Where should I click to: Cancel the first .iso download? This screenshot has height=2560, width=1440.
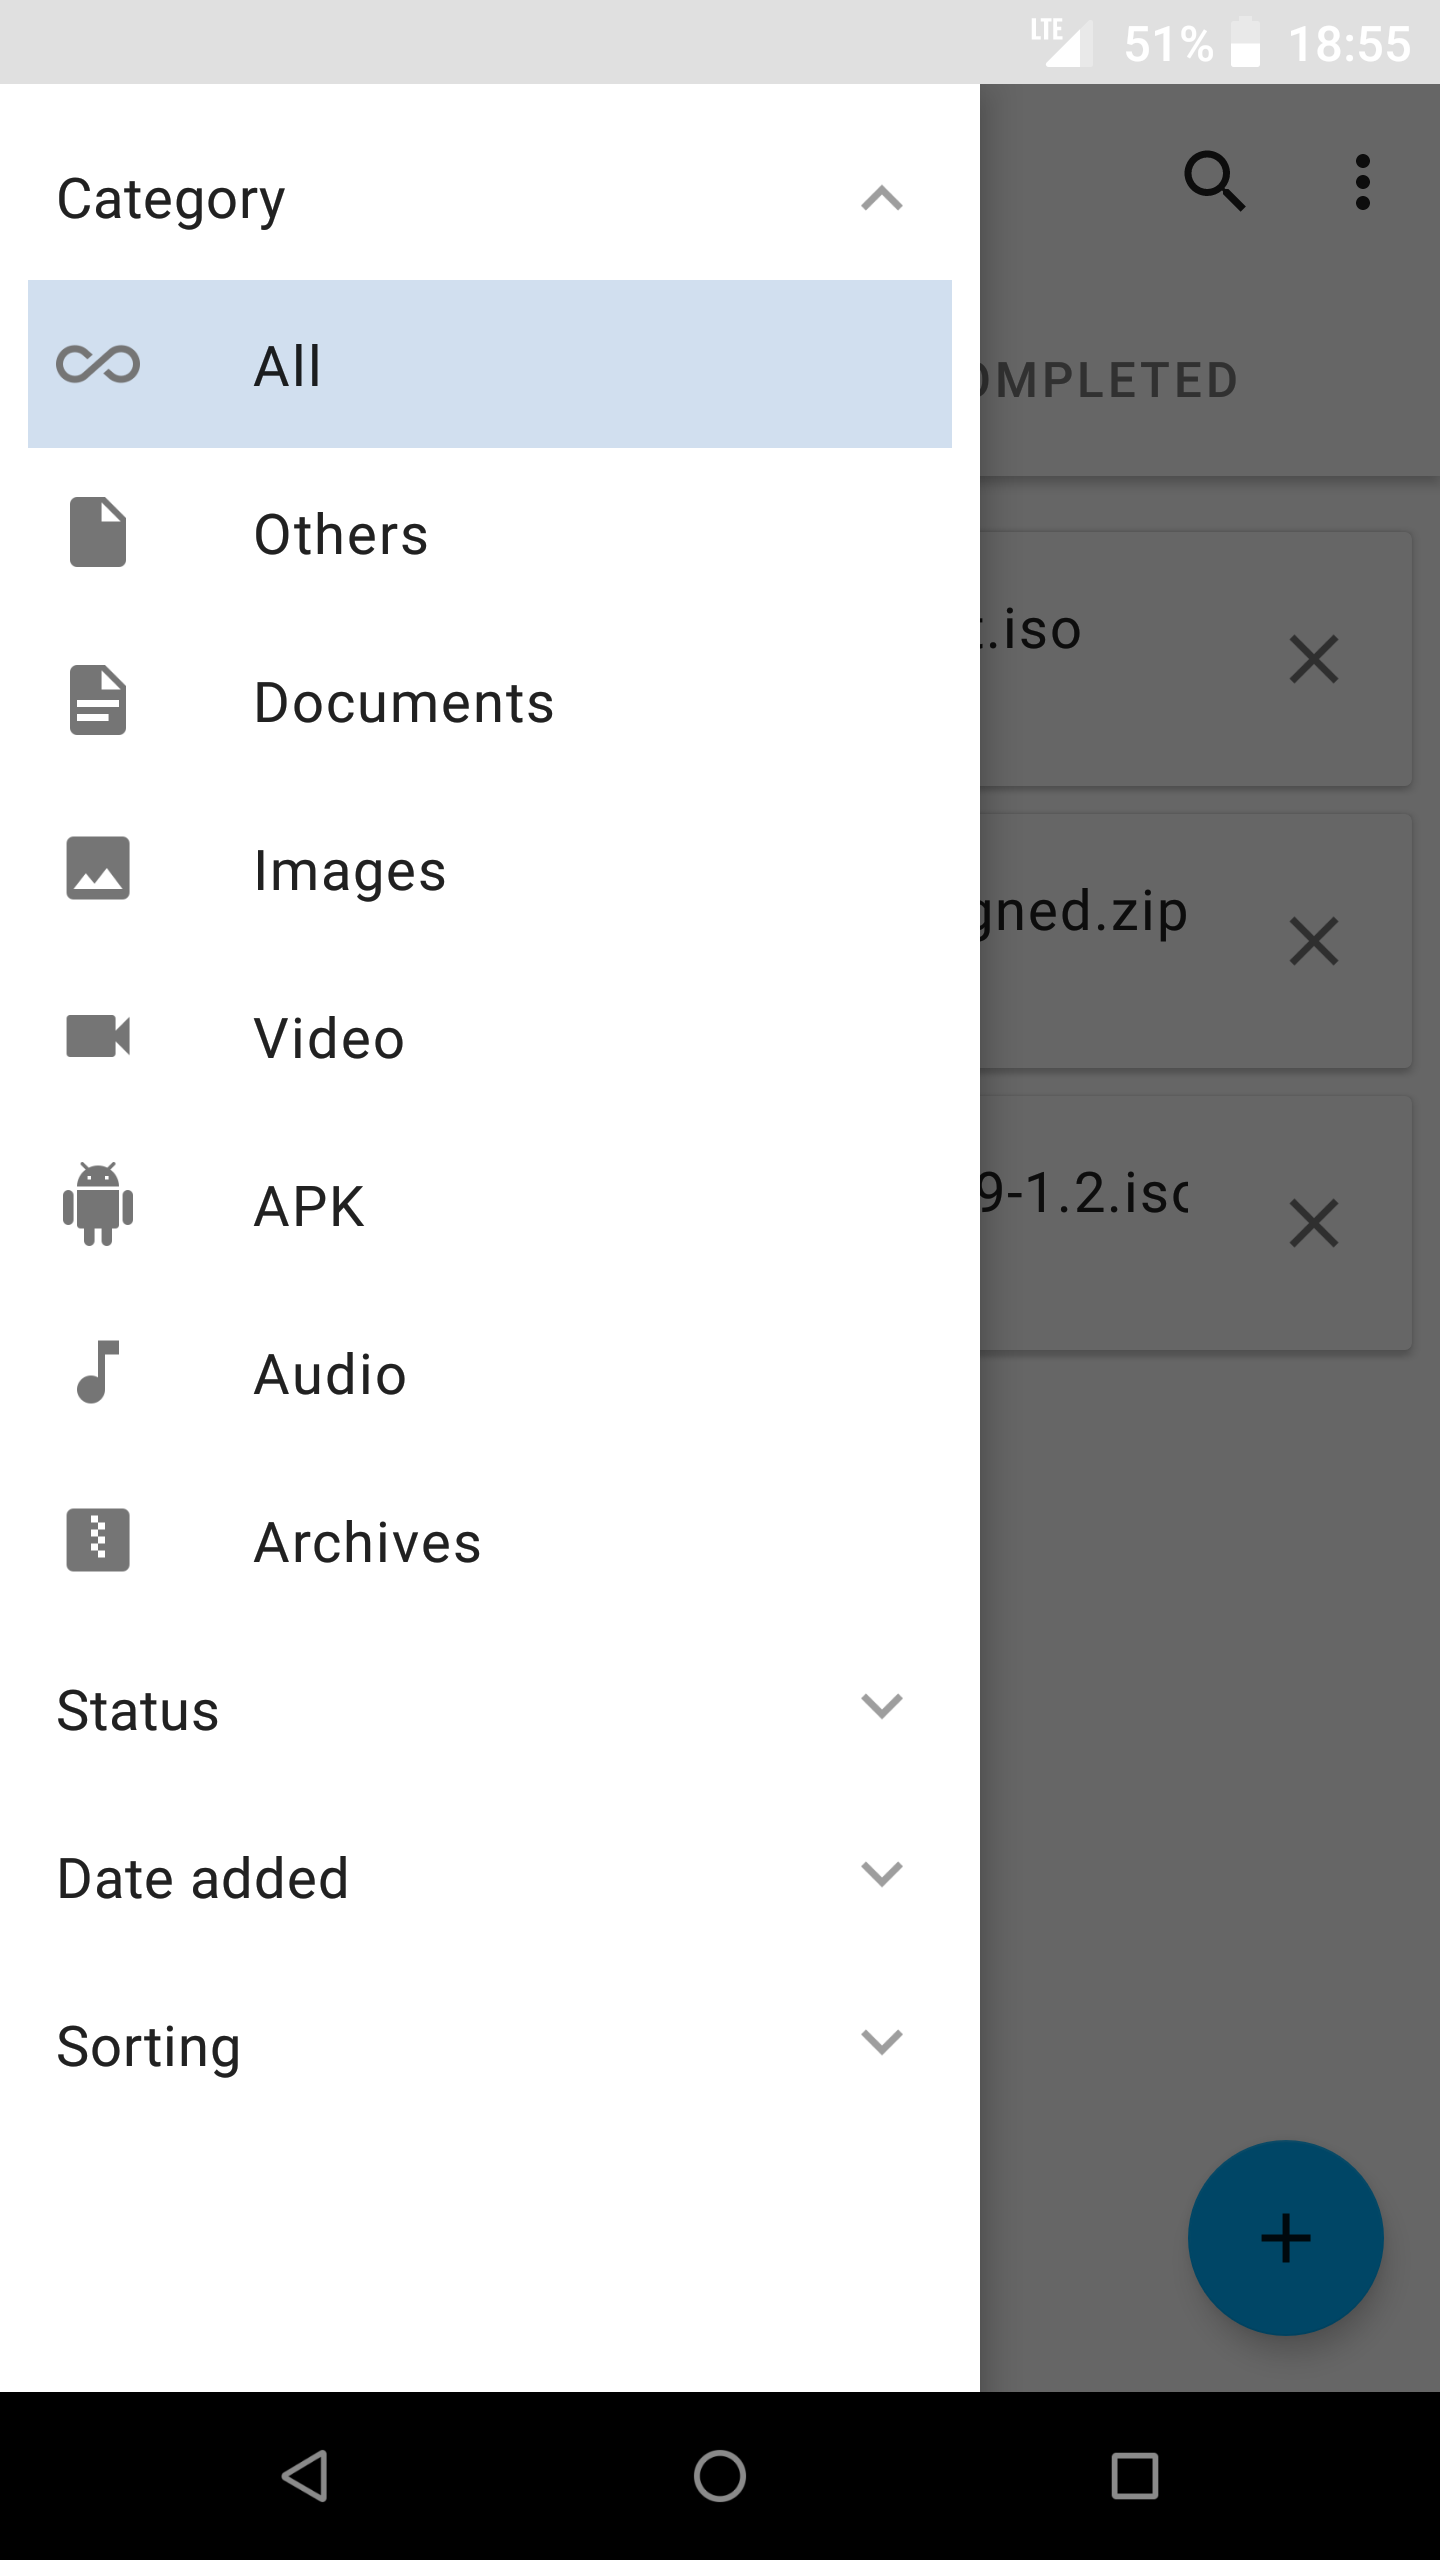click(x=1313, y=660)
